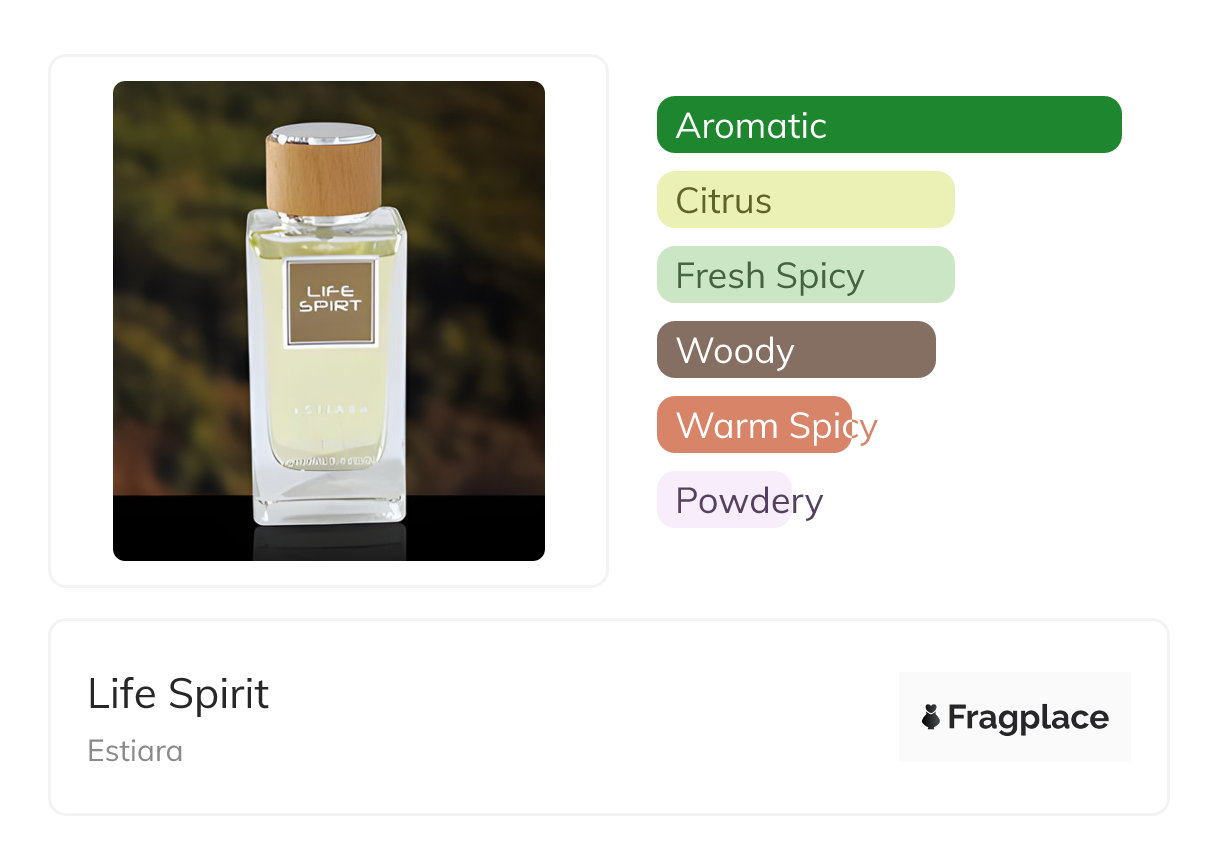Click the Estiara engraving on the bottle

[329, 410]
